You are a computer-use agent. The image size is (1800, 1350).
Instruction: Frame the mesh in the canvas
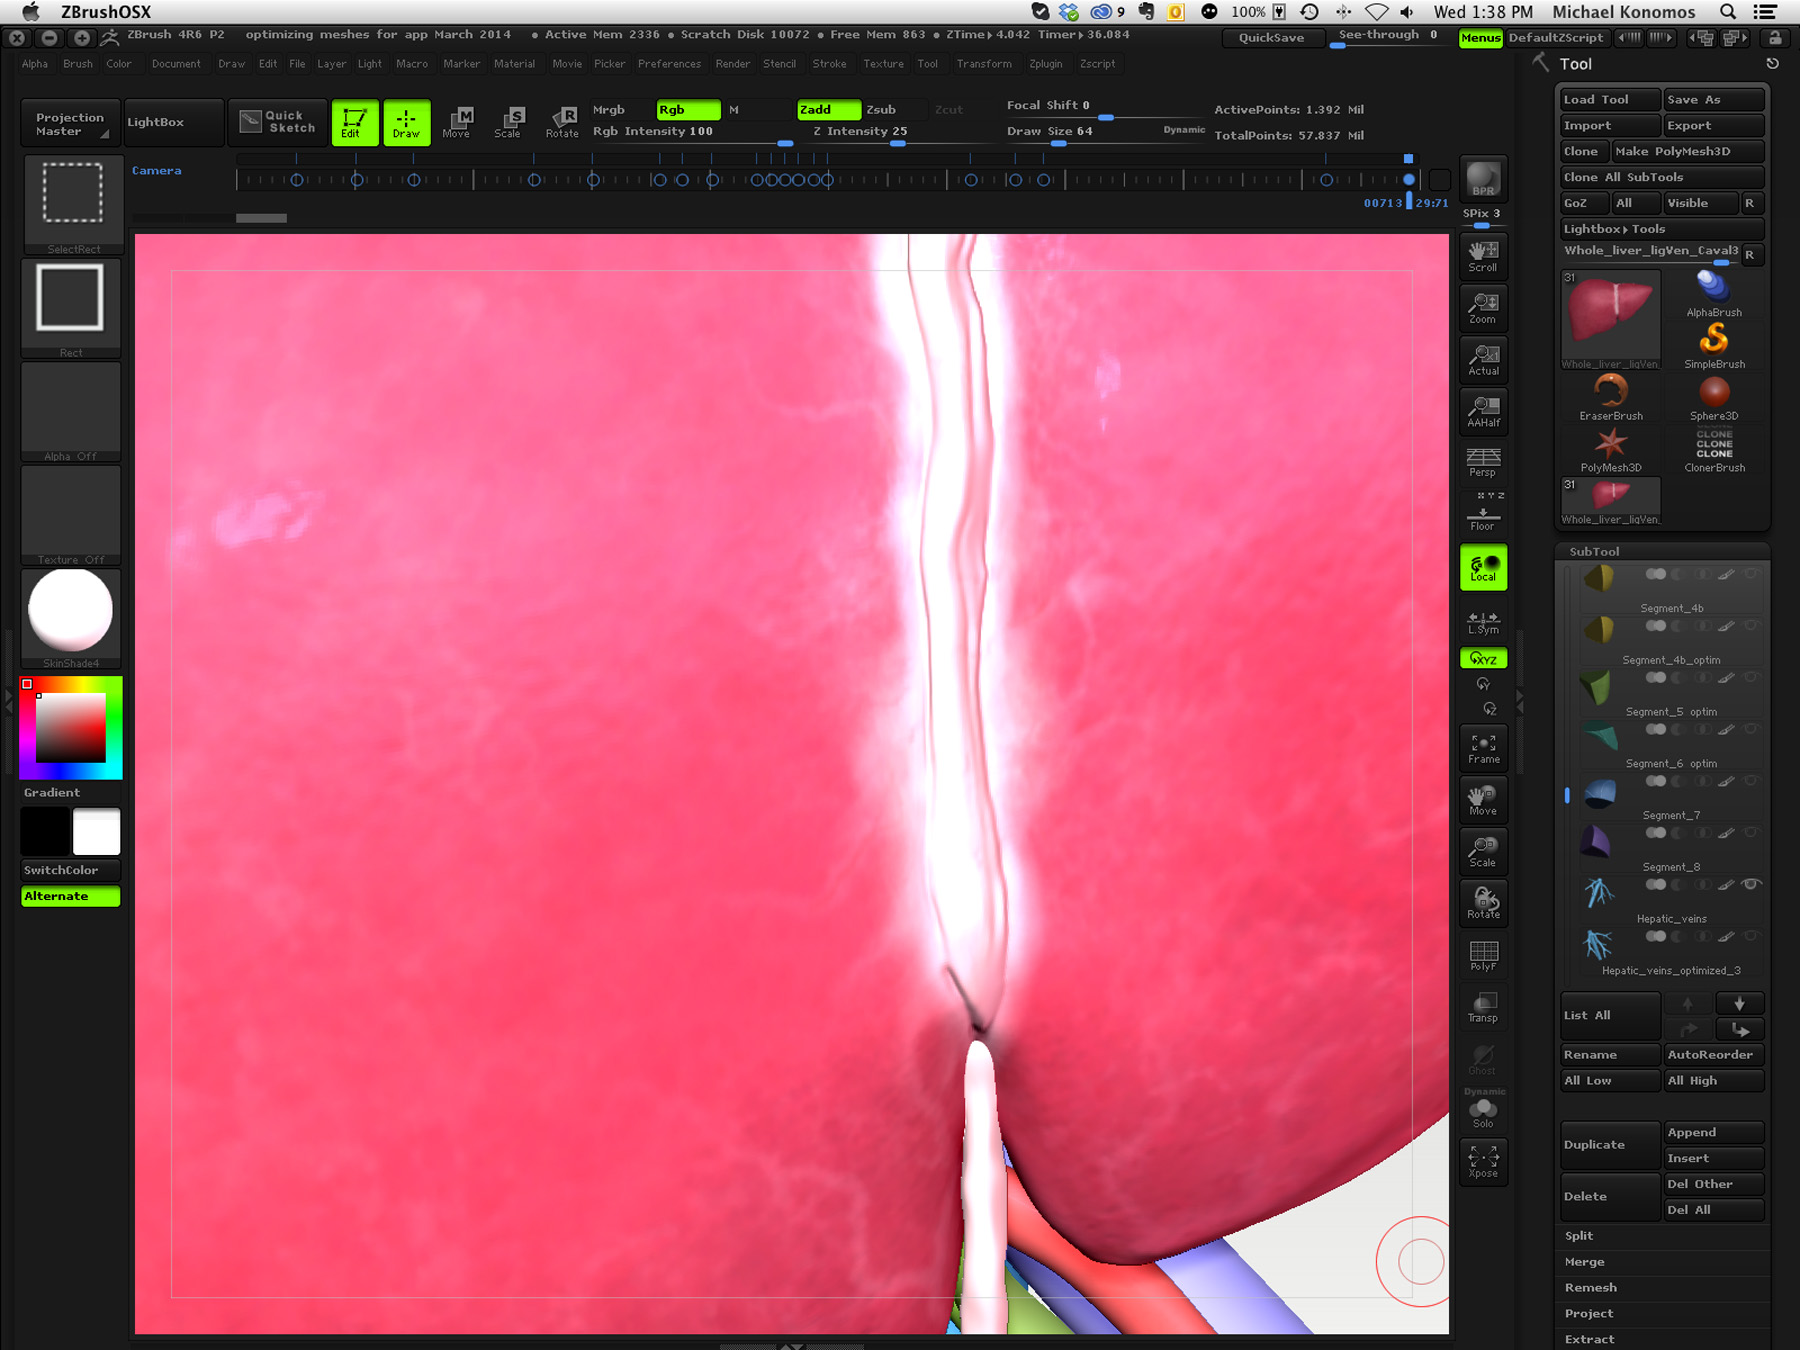tap(1483, 748)
